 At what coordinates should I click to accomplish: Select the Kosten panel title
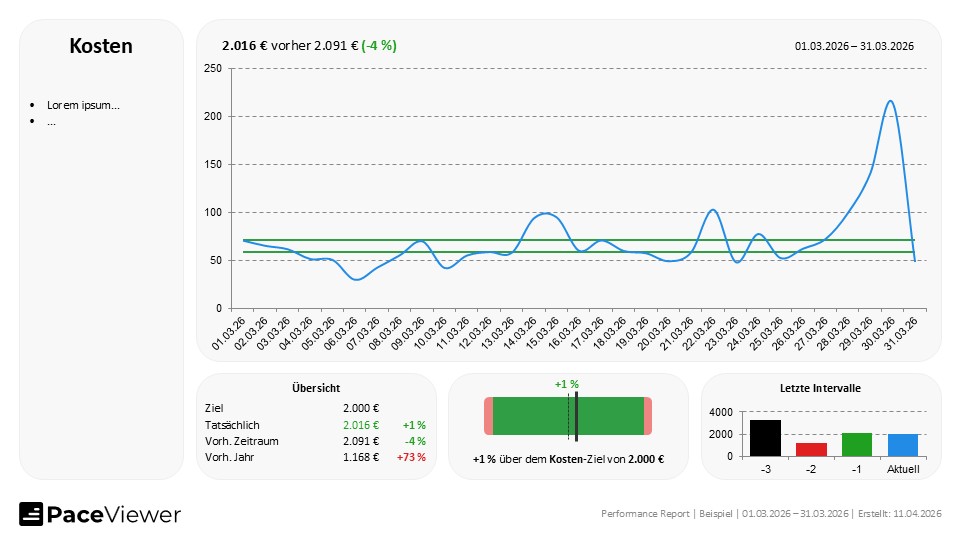(101, 46)
